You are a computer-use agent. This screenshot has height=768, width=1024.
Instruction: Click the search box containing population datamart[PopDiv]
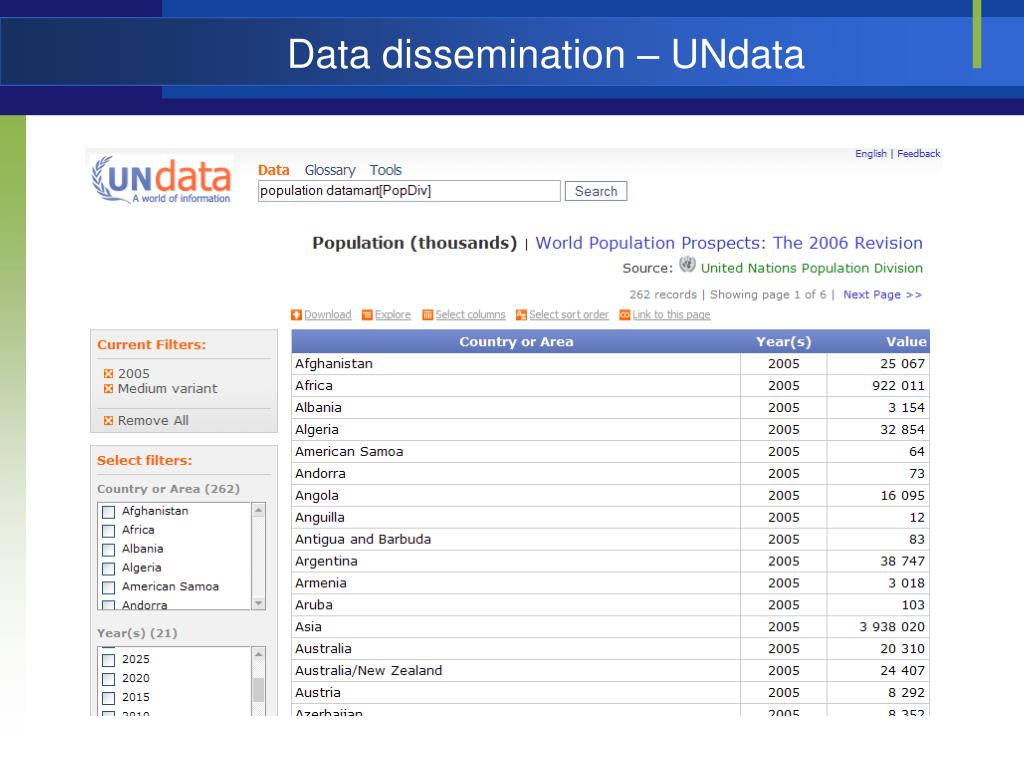point(409,191)
